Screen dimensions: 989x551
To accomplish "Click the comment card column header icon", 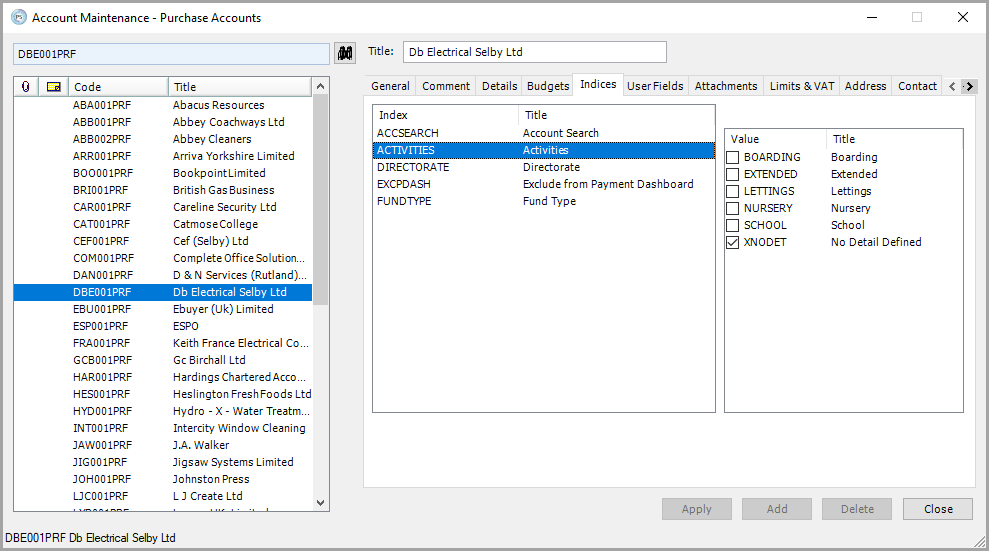I will [54, 87].
